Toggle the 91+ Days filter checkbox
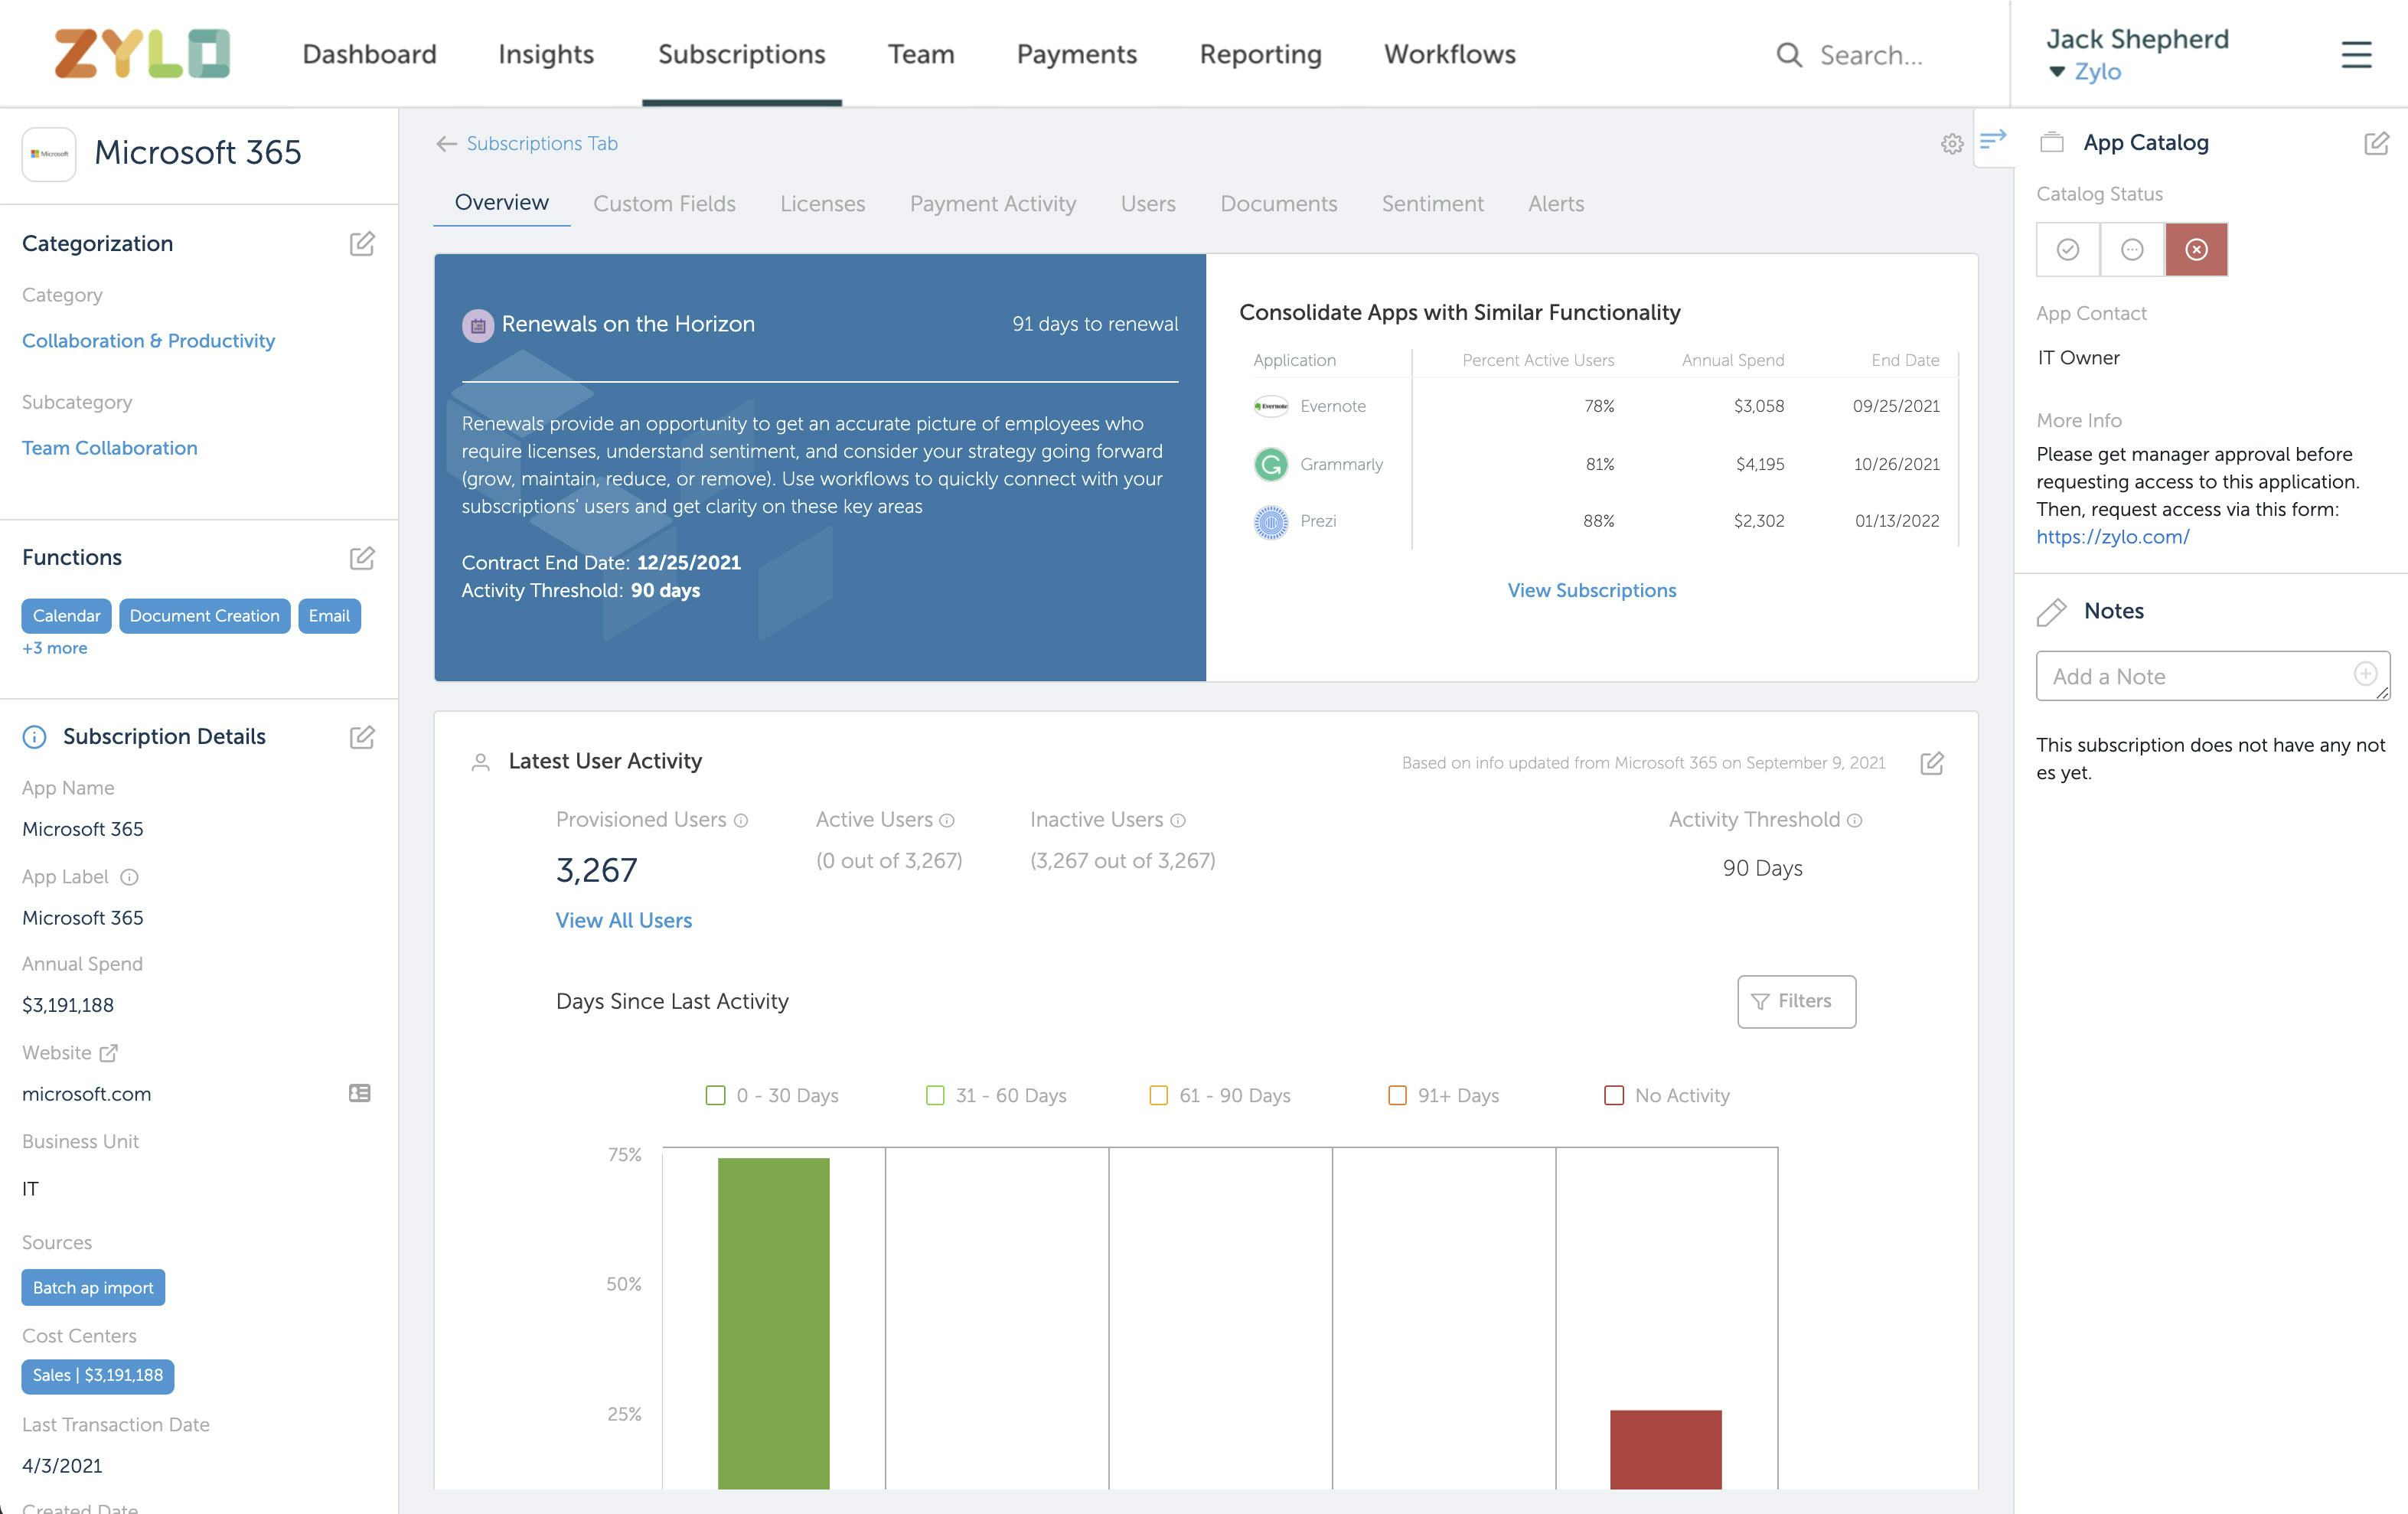Screen dimensions: 2408x1514 1393,1095
